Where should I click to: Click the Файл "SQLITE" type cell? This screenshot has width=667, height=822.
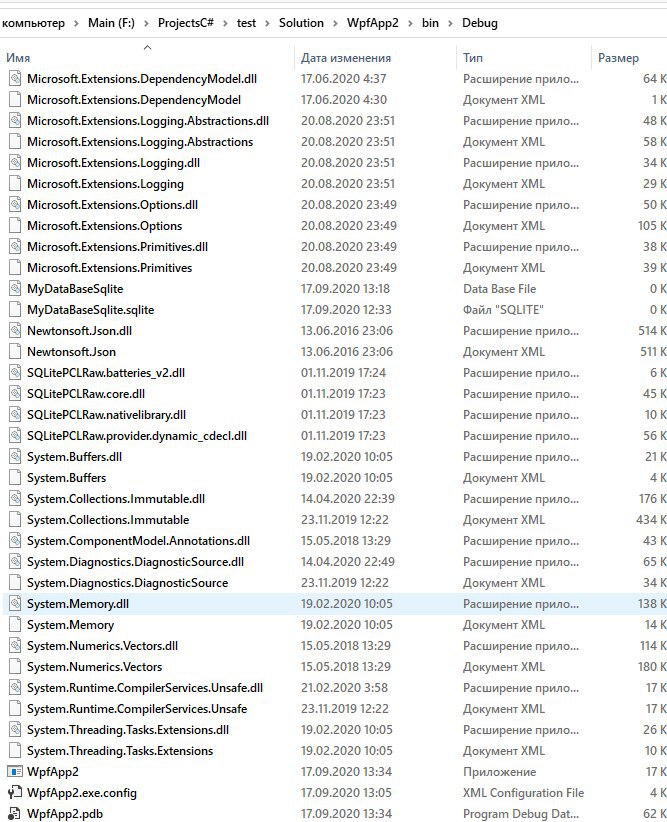coord(503,310)
